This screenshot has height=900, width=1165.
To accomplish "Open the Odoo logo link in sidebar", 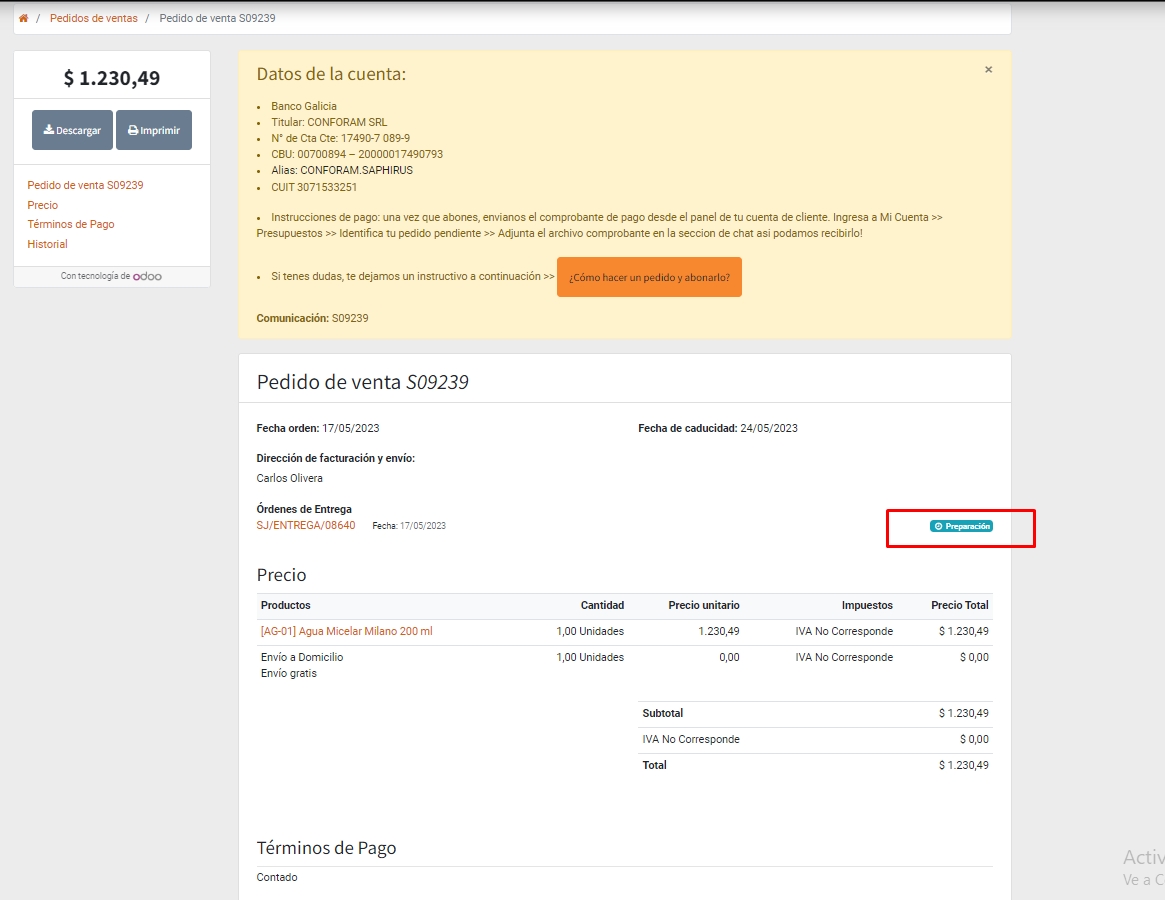I will [147, 276].
